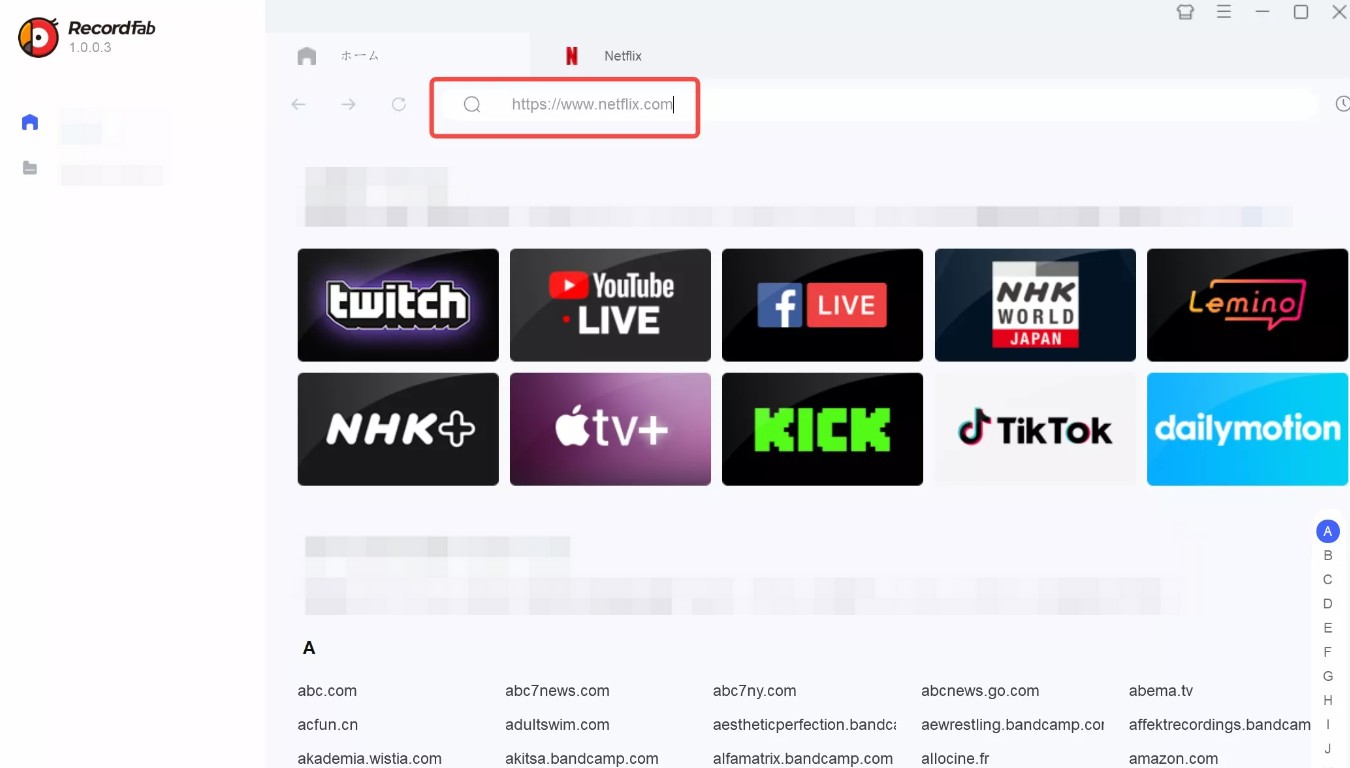Open the adultswim.com link

557,725
